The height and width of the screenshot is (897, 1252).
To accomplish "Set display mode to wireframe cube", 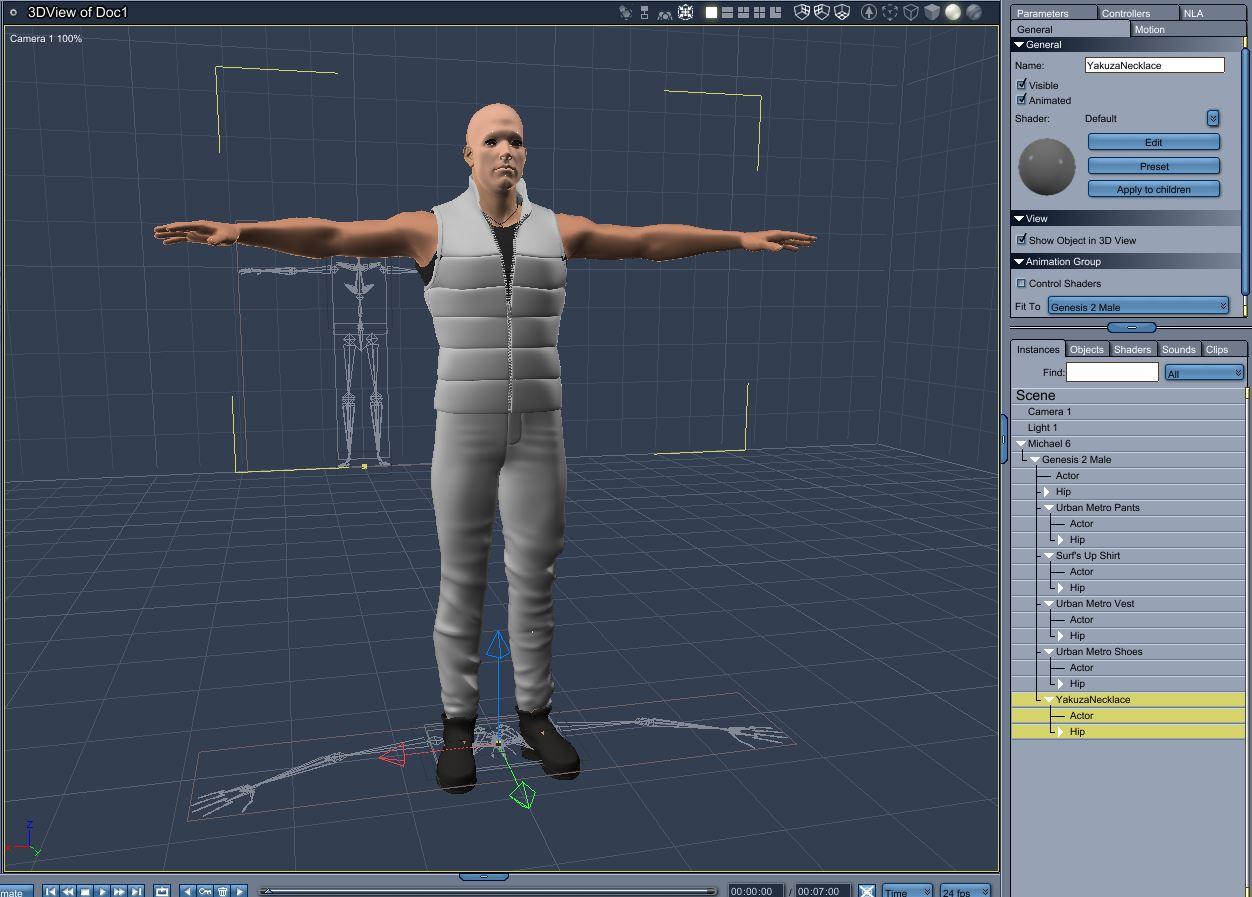I will click(x=911, y=12).
